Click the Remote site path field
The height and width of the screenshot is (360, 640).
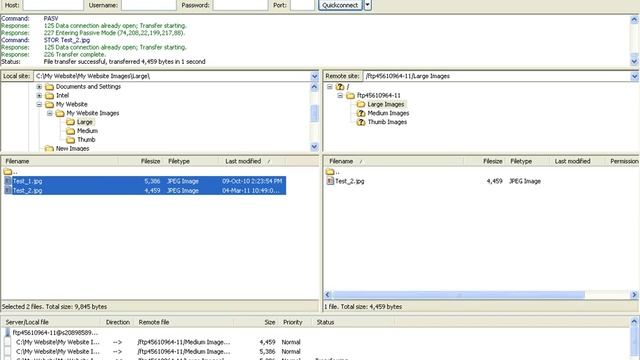coord(497,76)
